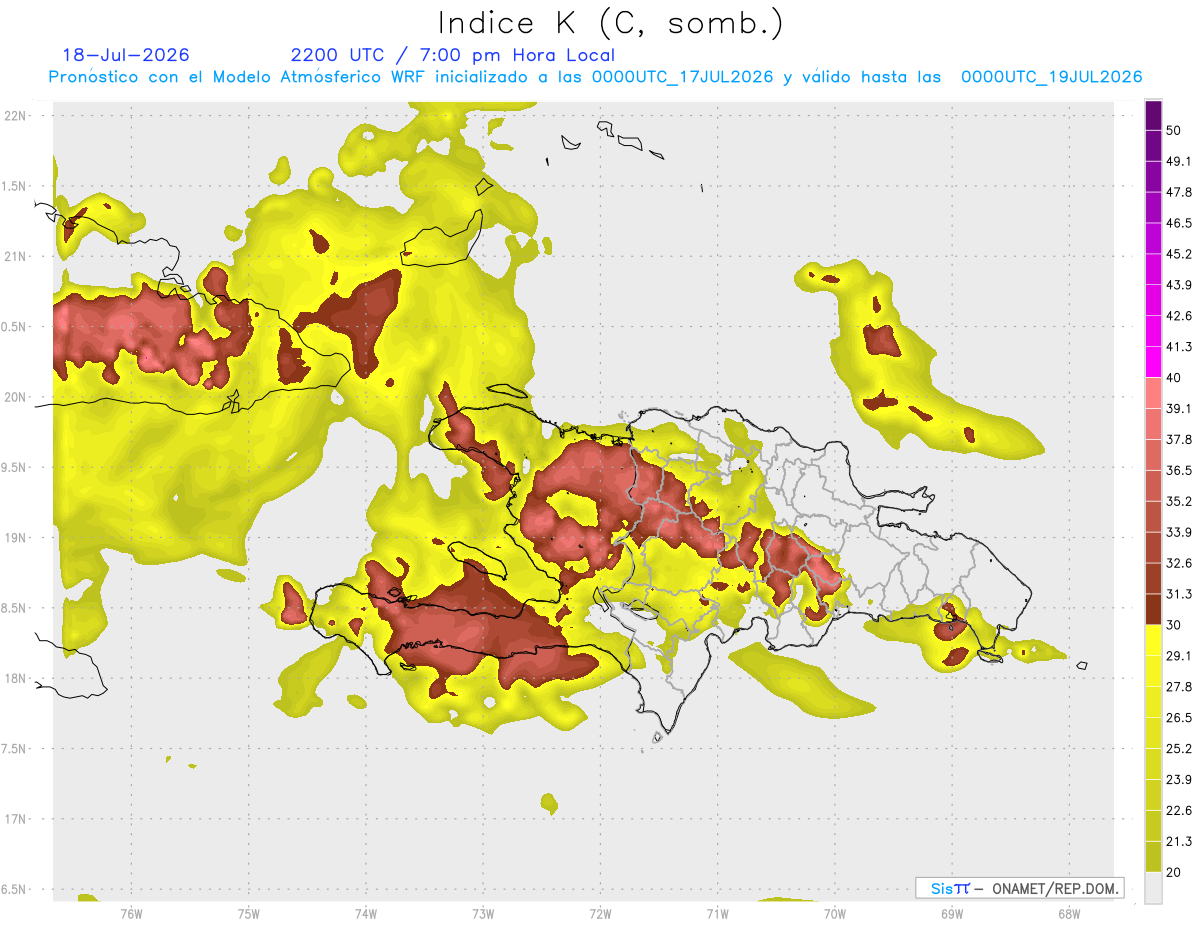Click the legend value "22.6"

tap(1179, 811)
